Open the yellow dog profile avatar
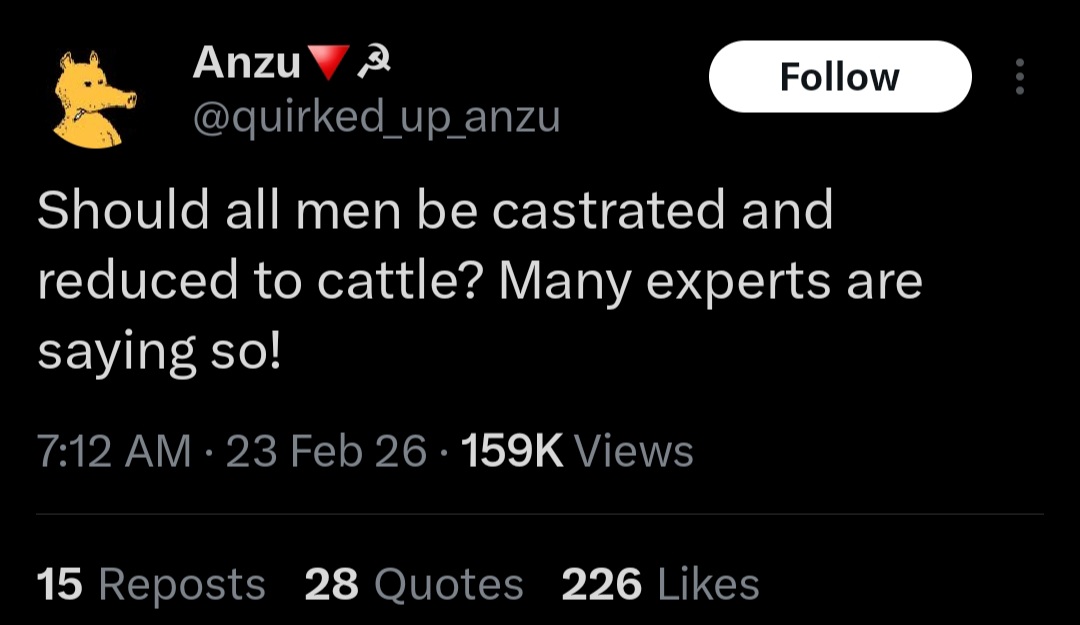Screen dimensions: 1080x625 [94, 99]
